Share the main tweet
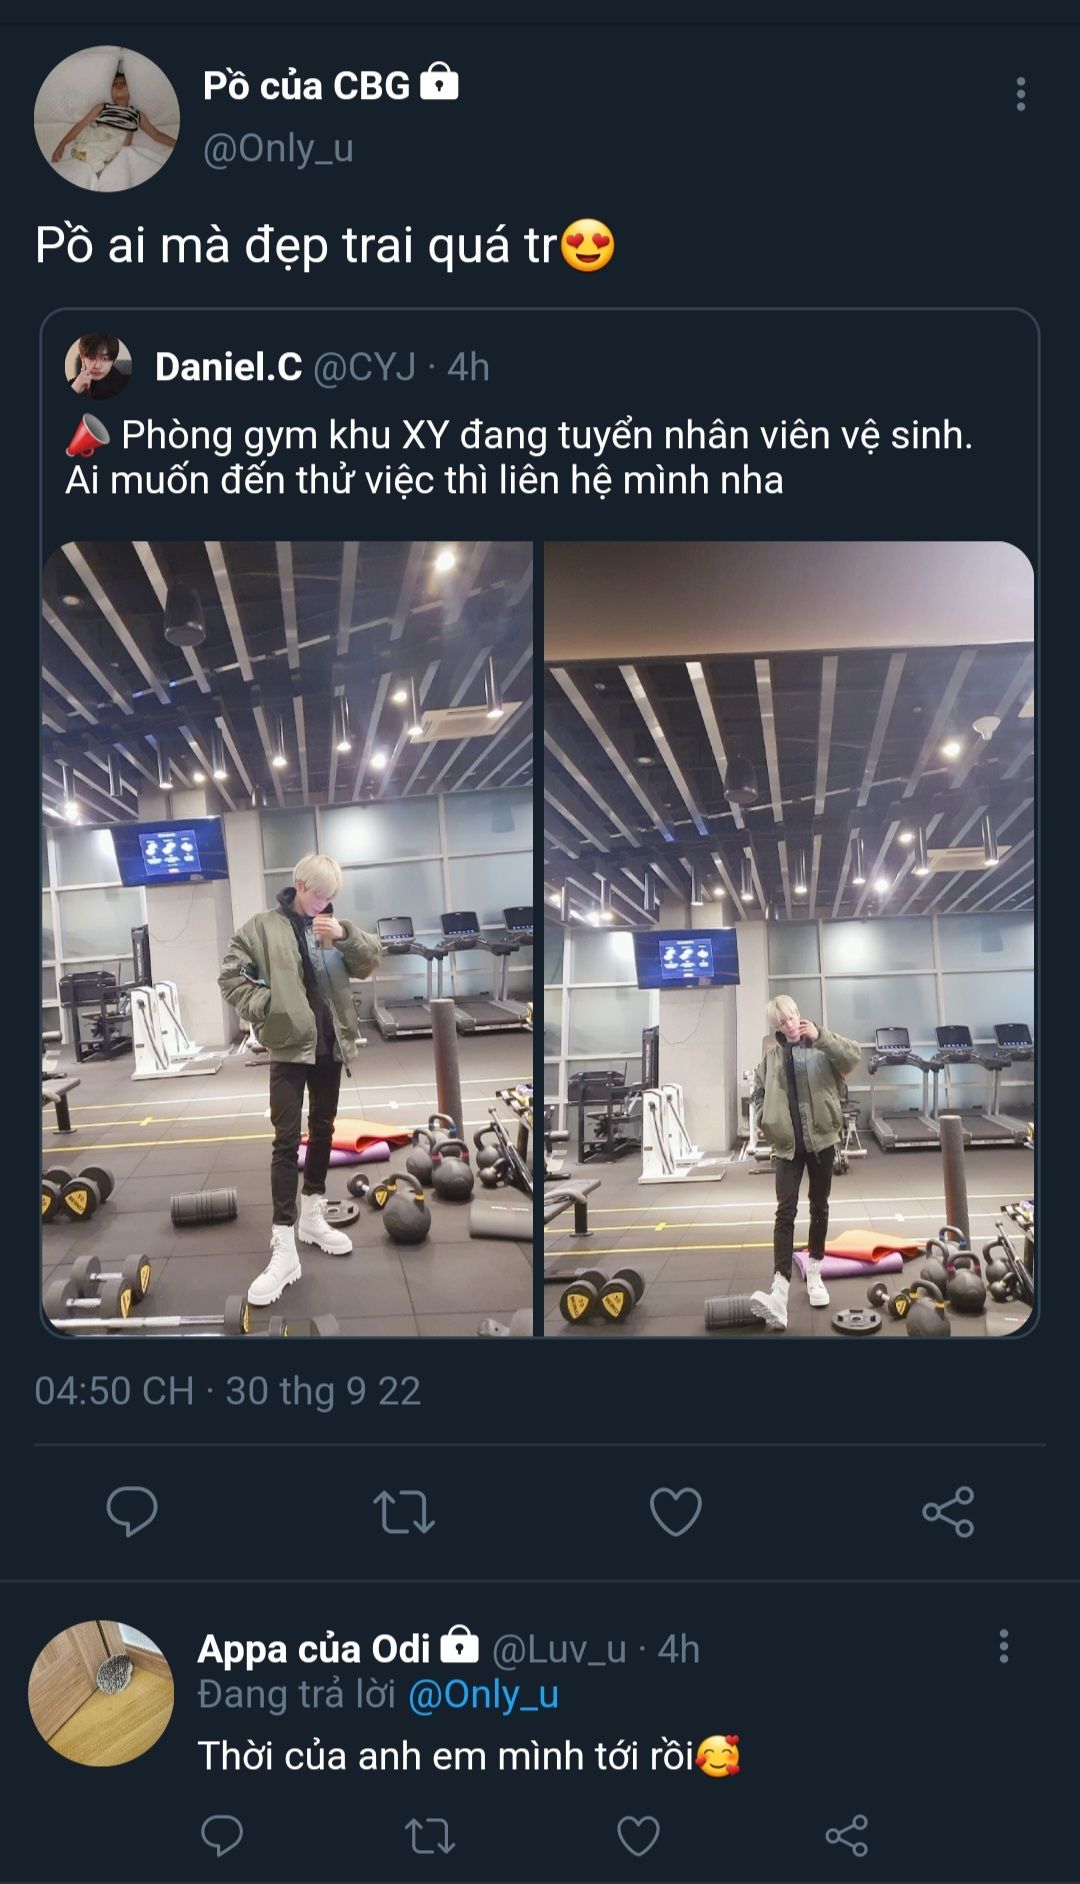 click(x=948, y=1511)
